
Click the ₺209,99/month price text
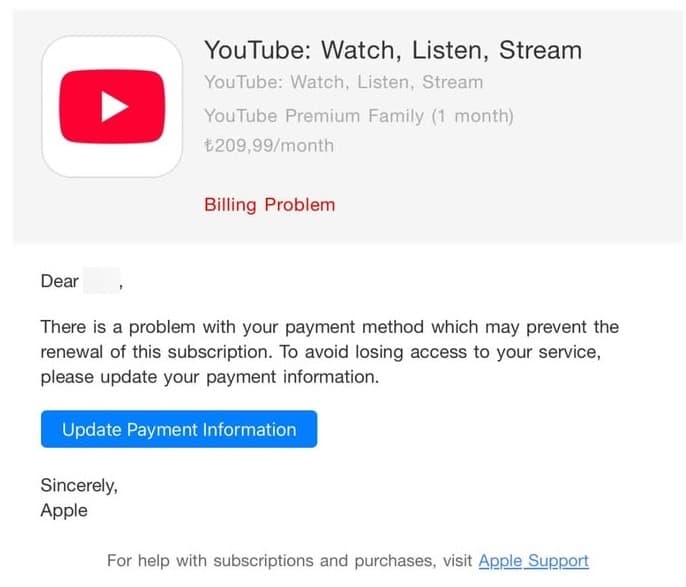[269, 146]
